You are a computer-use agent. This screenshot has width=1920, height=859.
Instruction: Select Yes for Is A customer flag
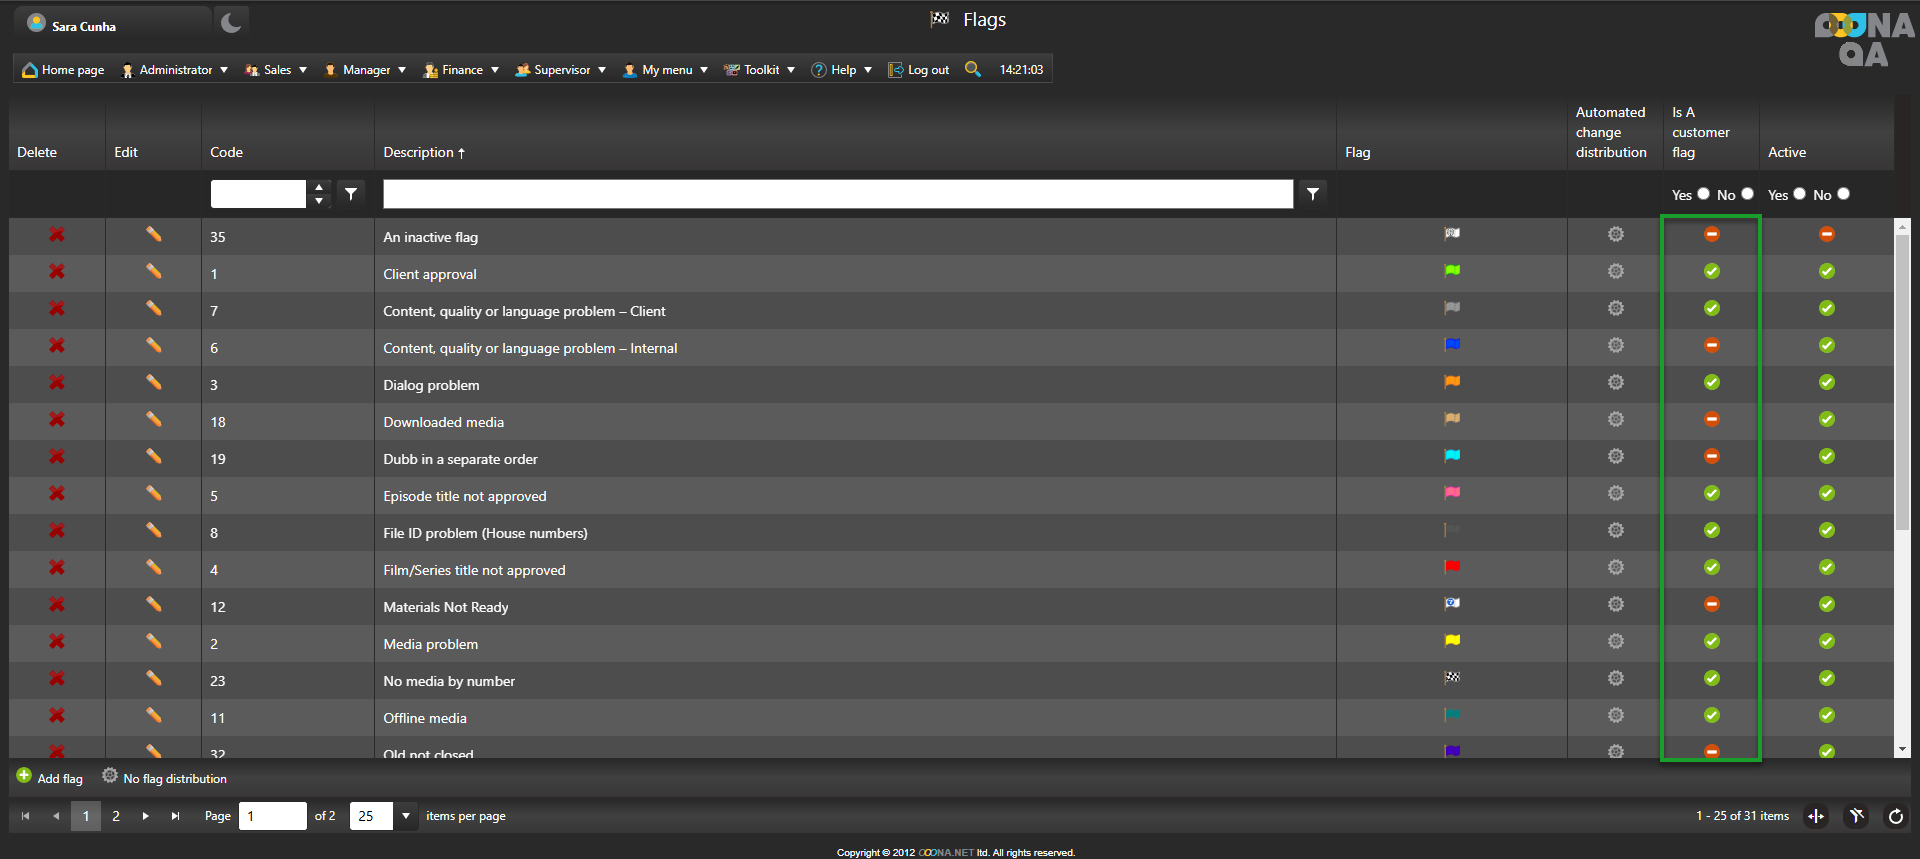(x=1703, y=194)
